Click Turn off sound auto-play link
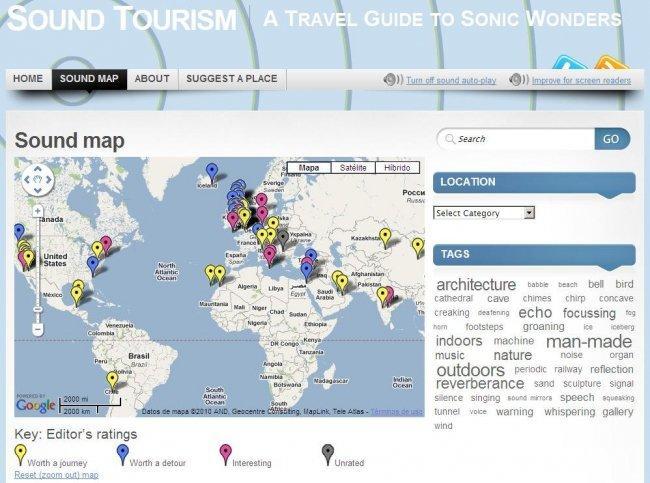 [451, 80]
